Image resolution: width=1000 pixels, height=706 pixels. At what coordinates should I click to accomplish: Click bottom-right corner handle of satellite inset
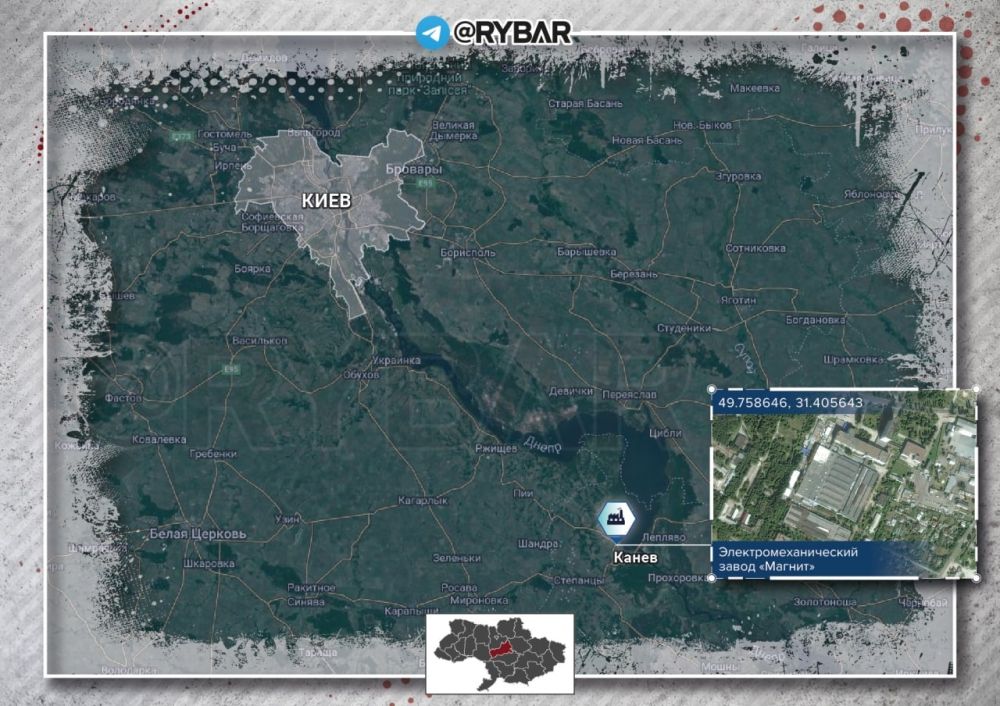[977, 578]
